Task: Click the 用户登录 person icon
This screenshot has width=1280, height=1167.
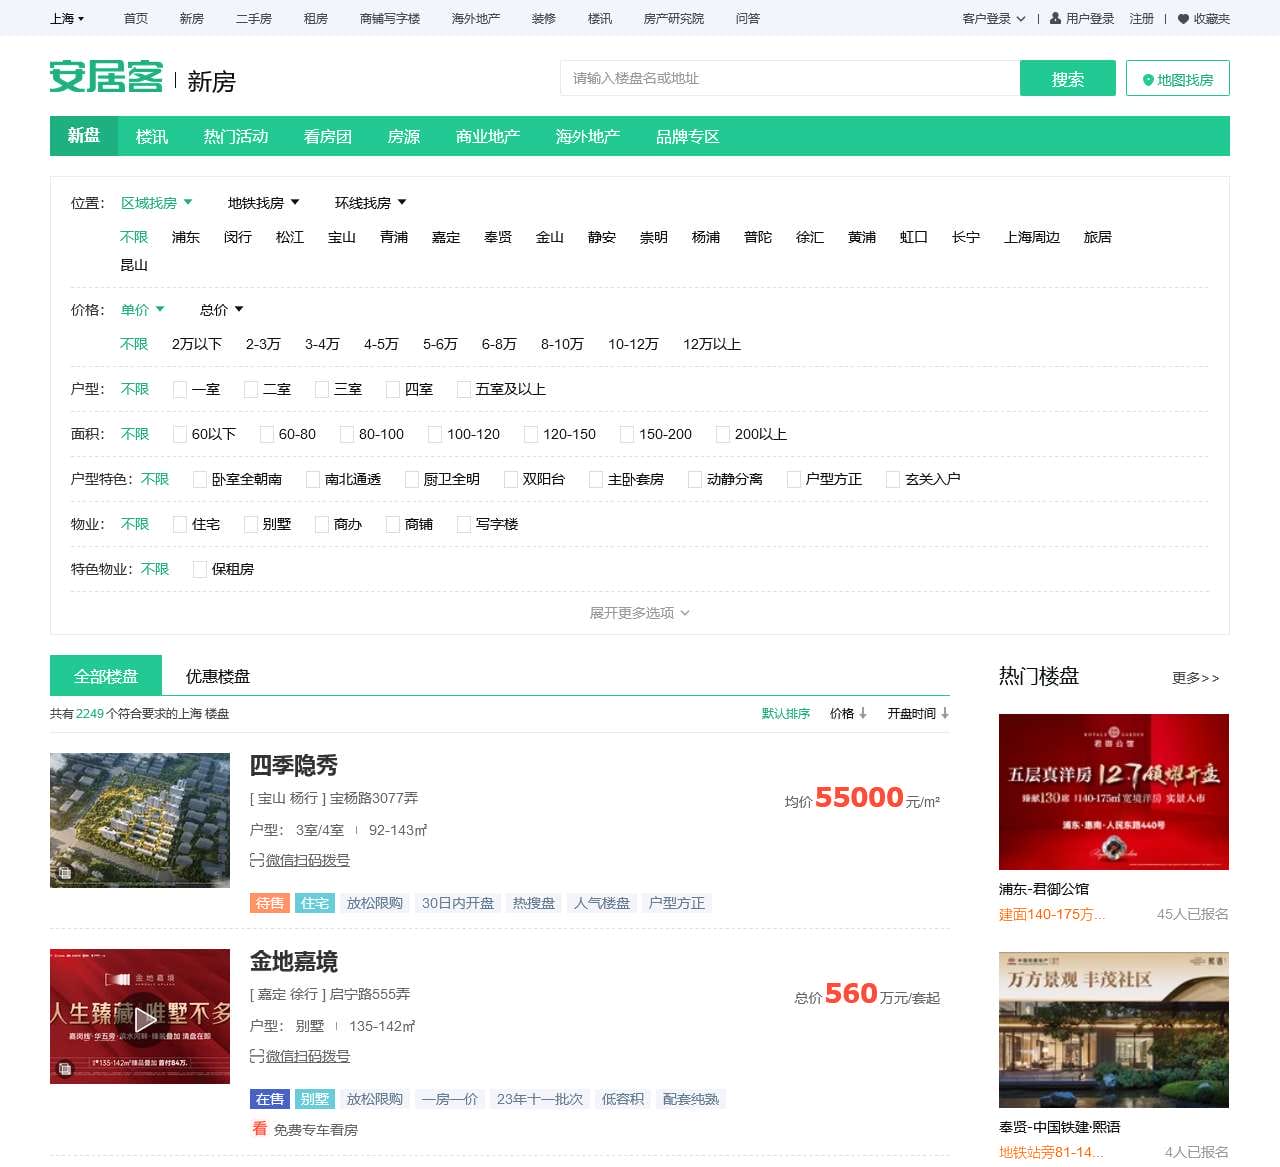Action: point(1054,18)
